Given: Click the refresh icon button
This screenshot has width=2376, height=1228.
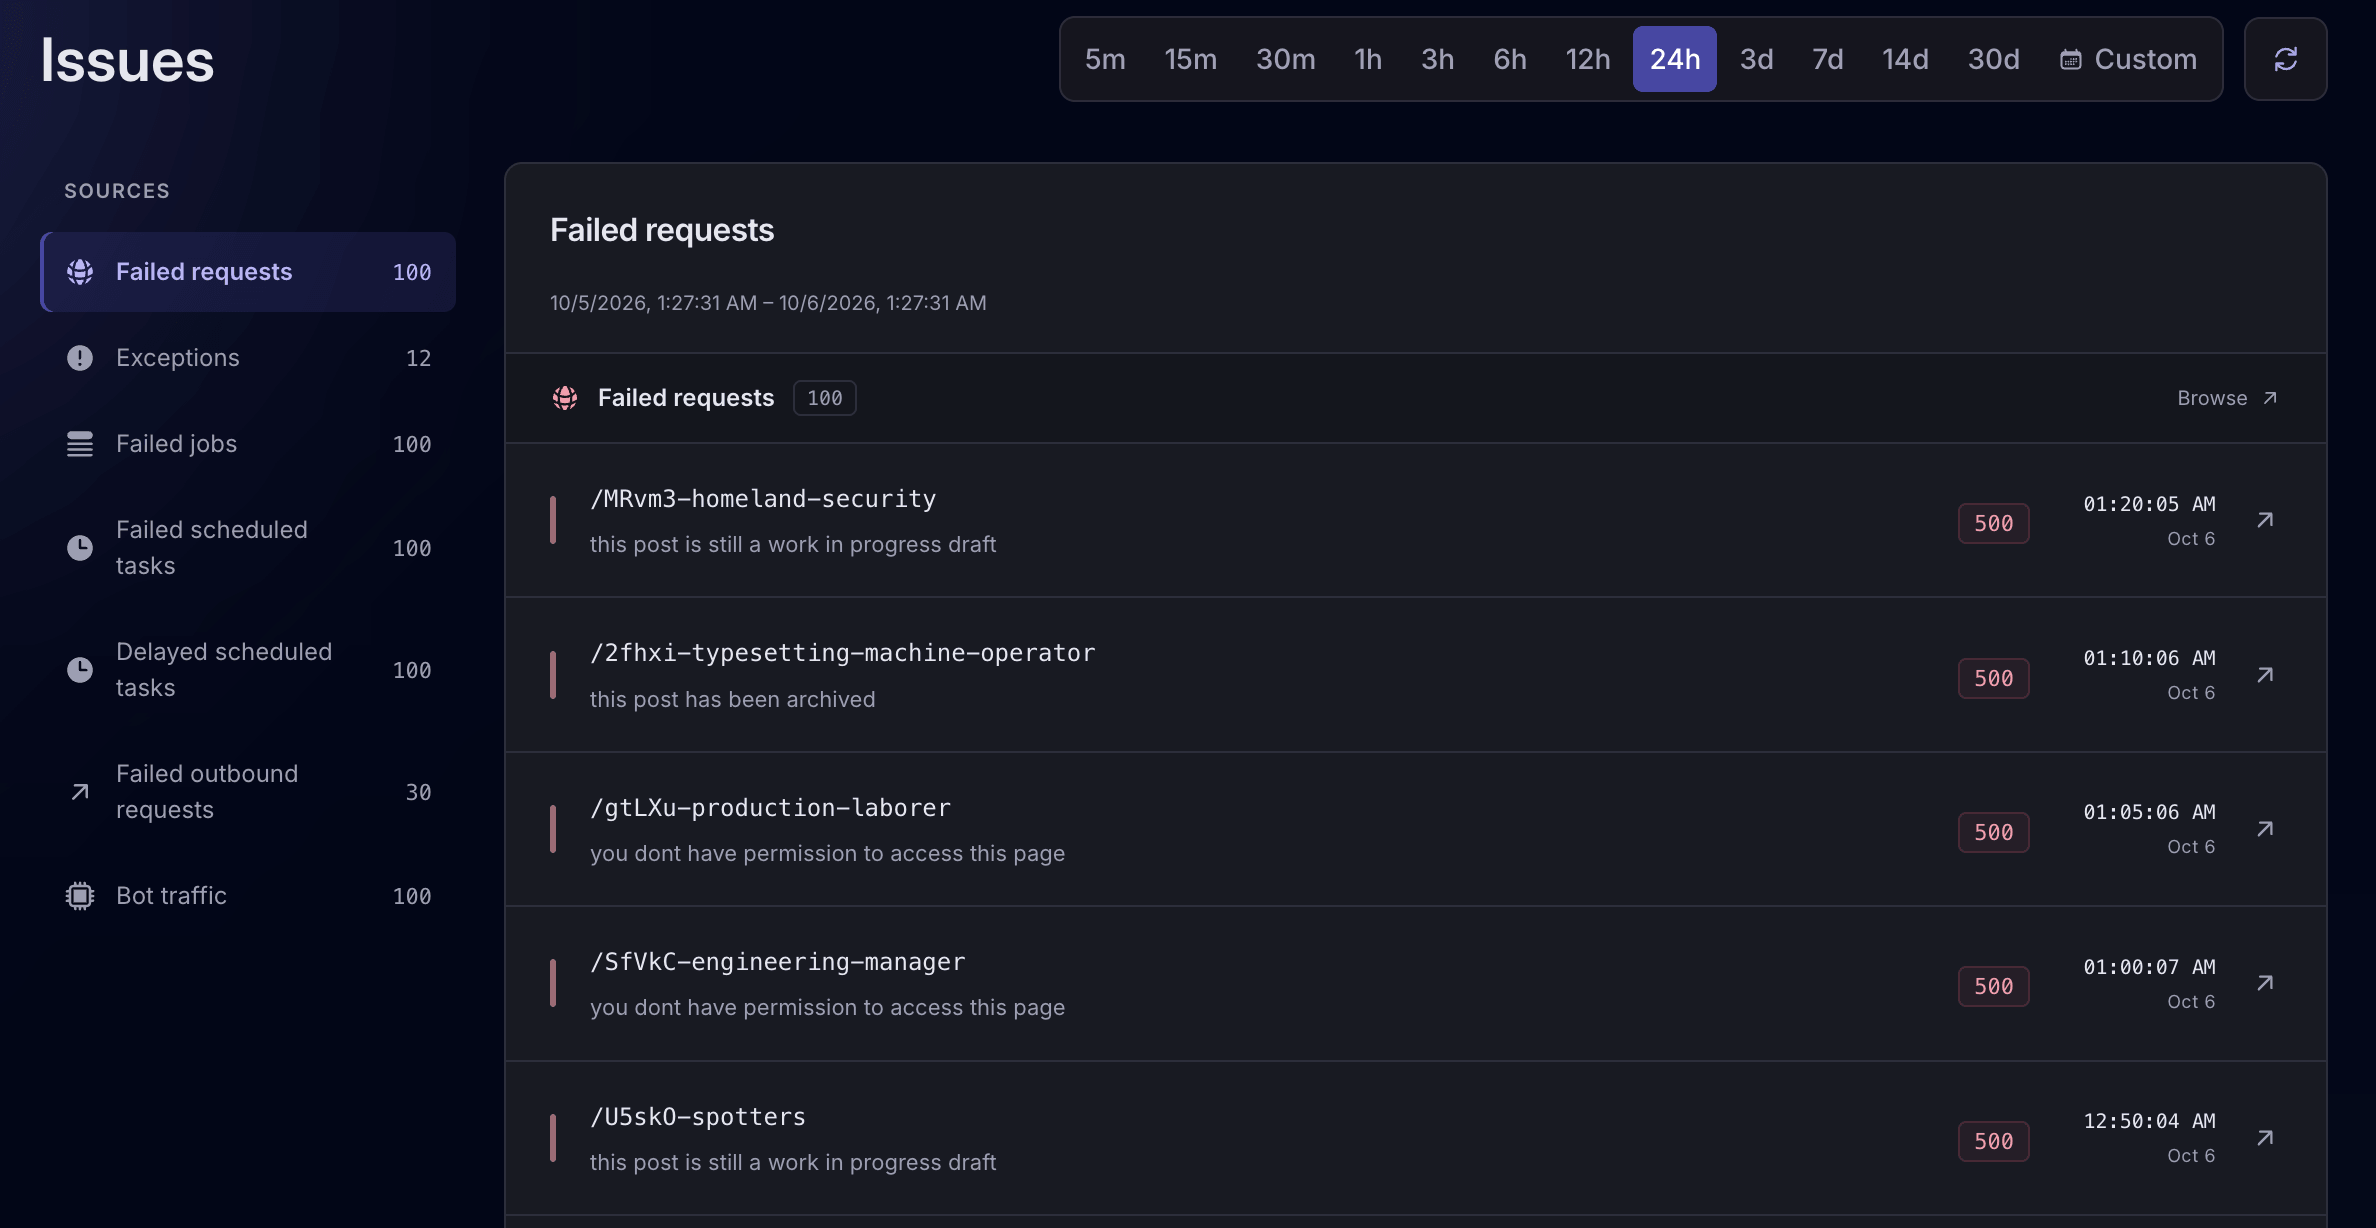Looking at the screenshot, I should tap(2285, 59).
